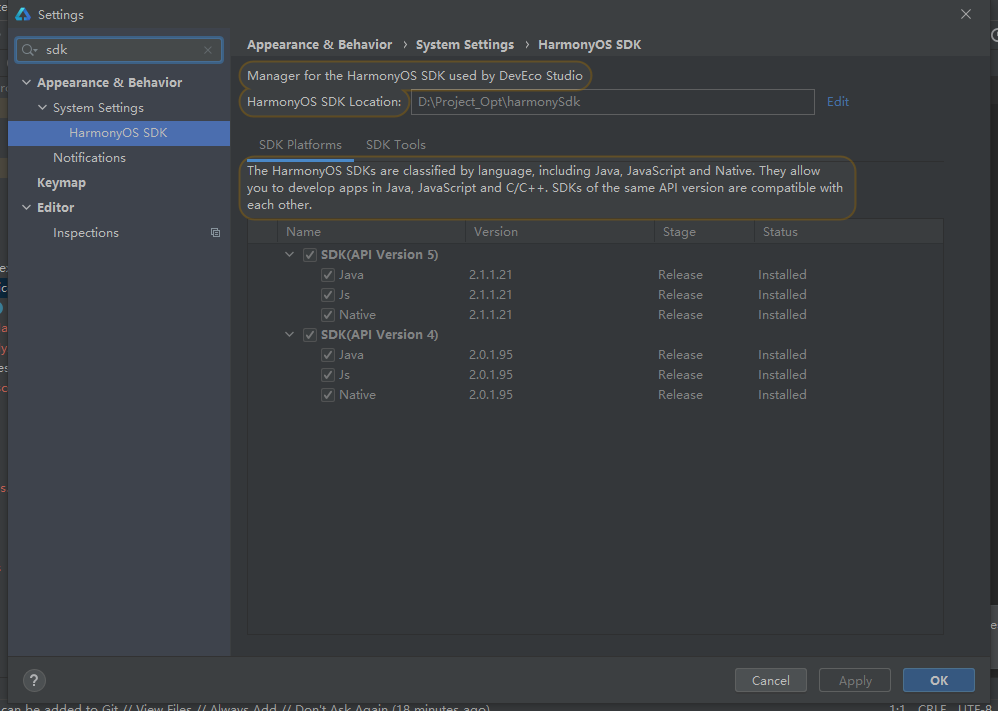Click the DevEco Studio logo in the title bar

23,14
